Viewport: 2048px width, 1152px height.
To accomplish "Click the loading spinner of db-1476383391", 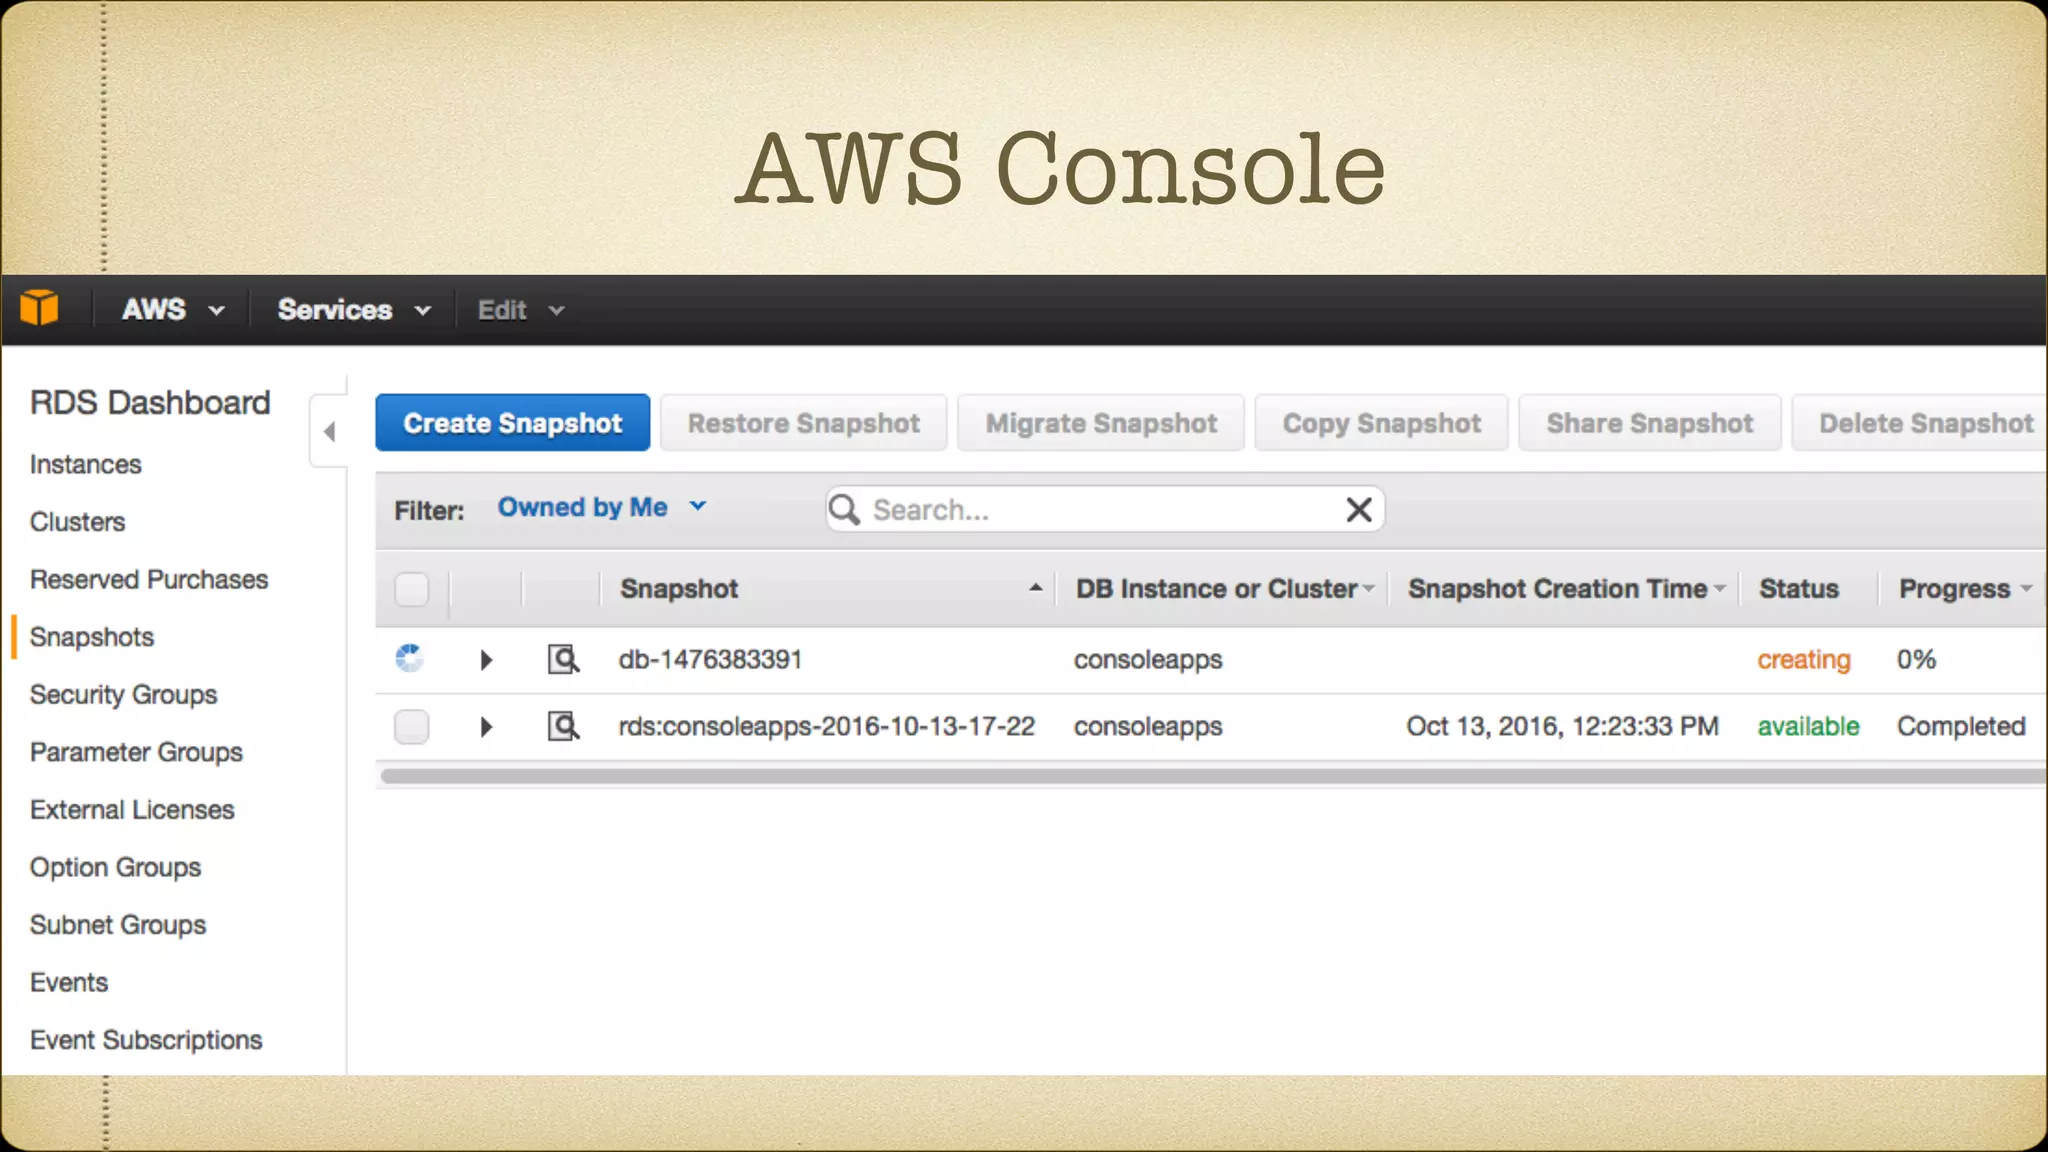I will click(410, 658).
